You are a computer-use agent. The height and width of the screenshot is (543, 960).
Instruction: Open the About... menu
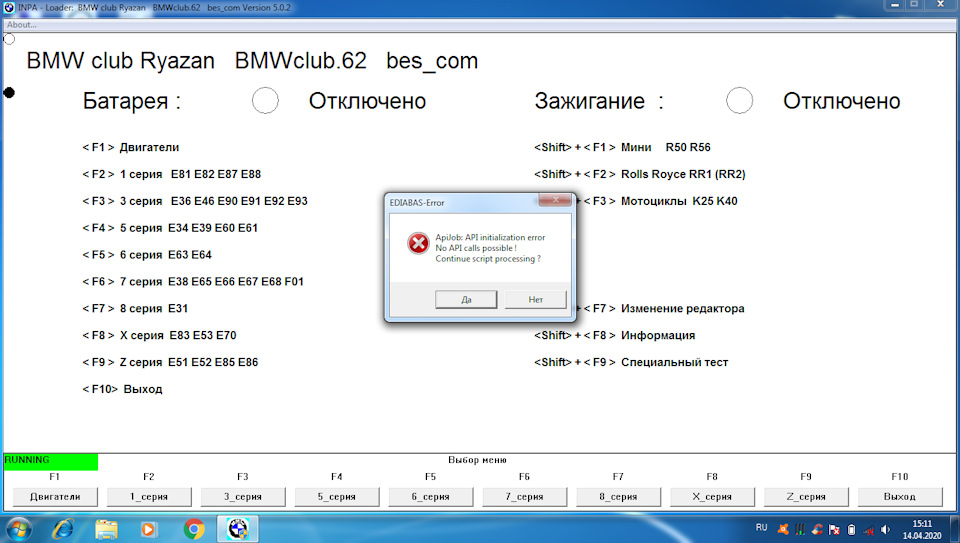coord(22,25)
